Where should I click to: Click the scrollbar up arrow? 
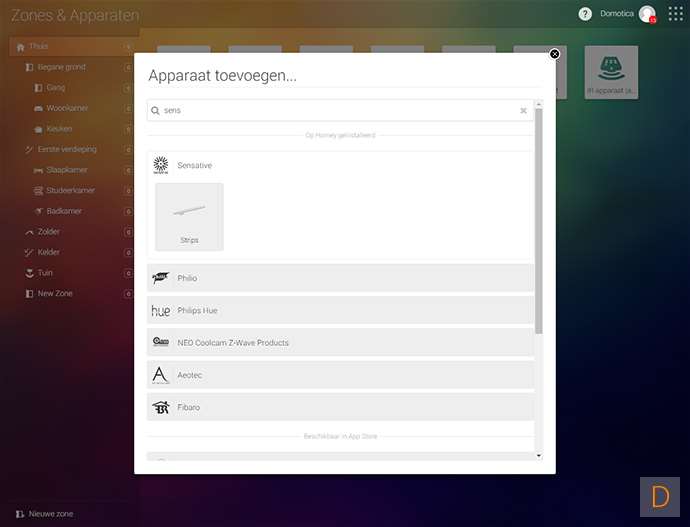(x=539, y=104)
